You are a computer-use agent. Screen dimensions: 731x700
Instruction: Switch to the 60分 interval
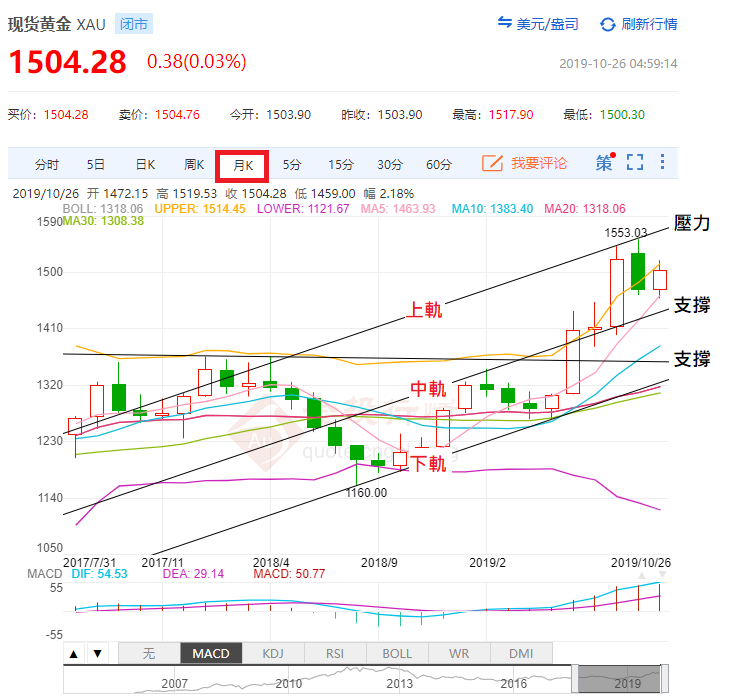pyautogui.click(x=438, y=164)
